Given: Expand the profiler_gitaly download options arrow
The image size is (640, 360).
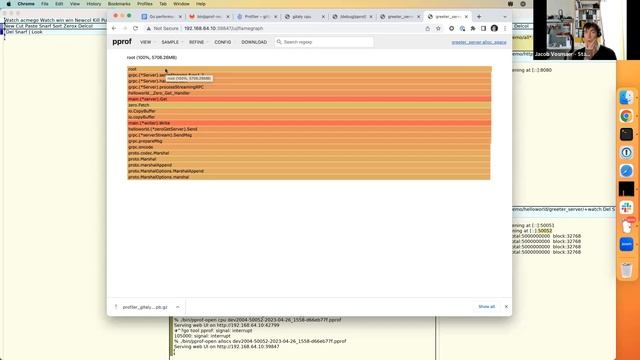Looking at the screenshot, I should tap(178, 307).
